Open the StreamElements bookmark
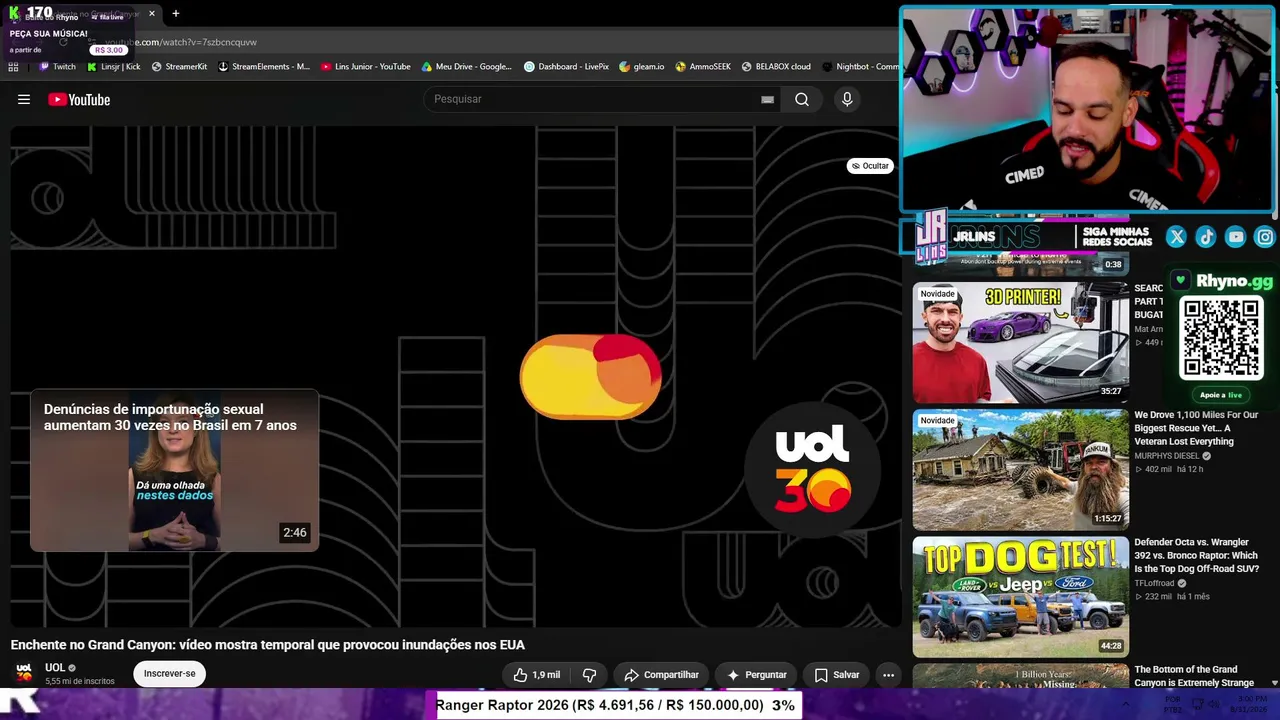 (264, 67)
